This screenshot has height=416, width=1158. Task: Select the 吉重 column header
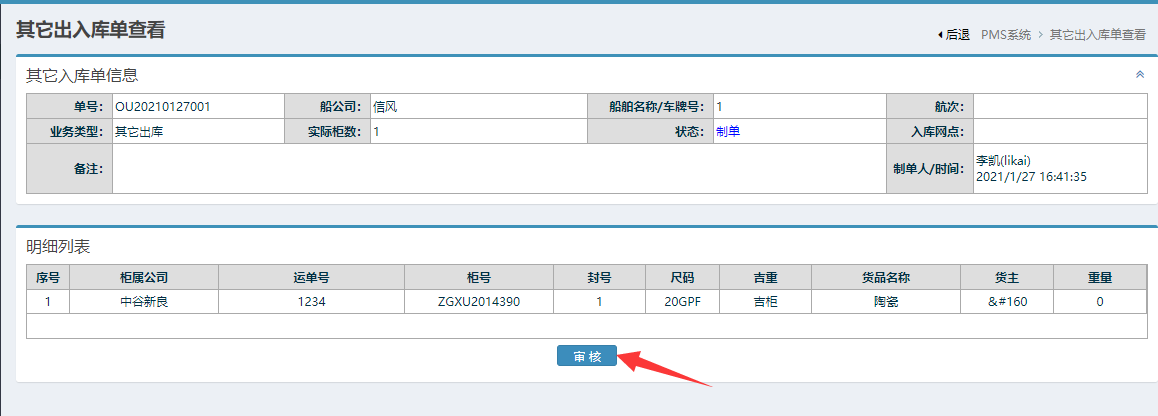tap(766, 277)
